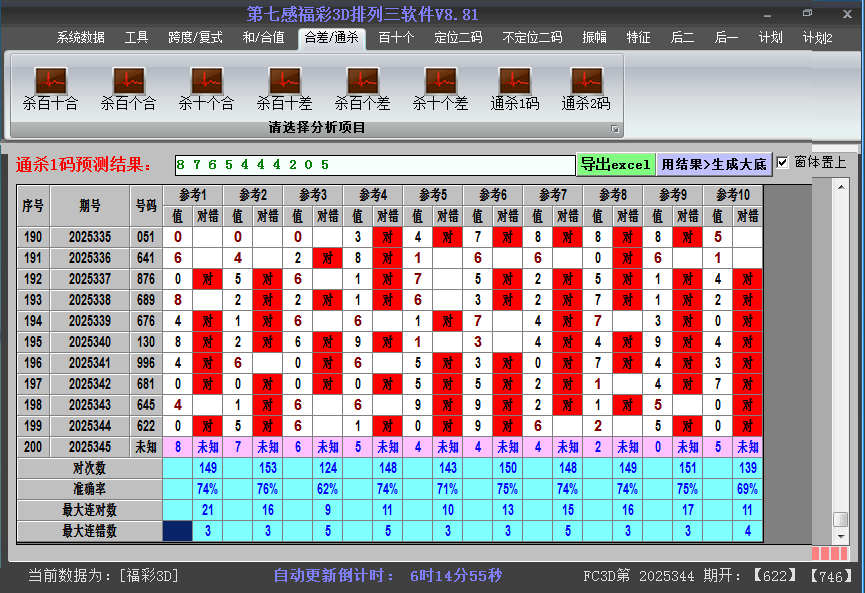Screen dimensions: 865x593
Task: Select the 杀十个差 icon
Action: click(x=440, y=88)
